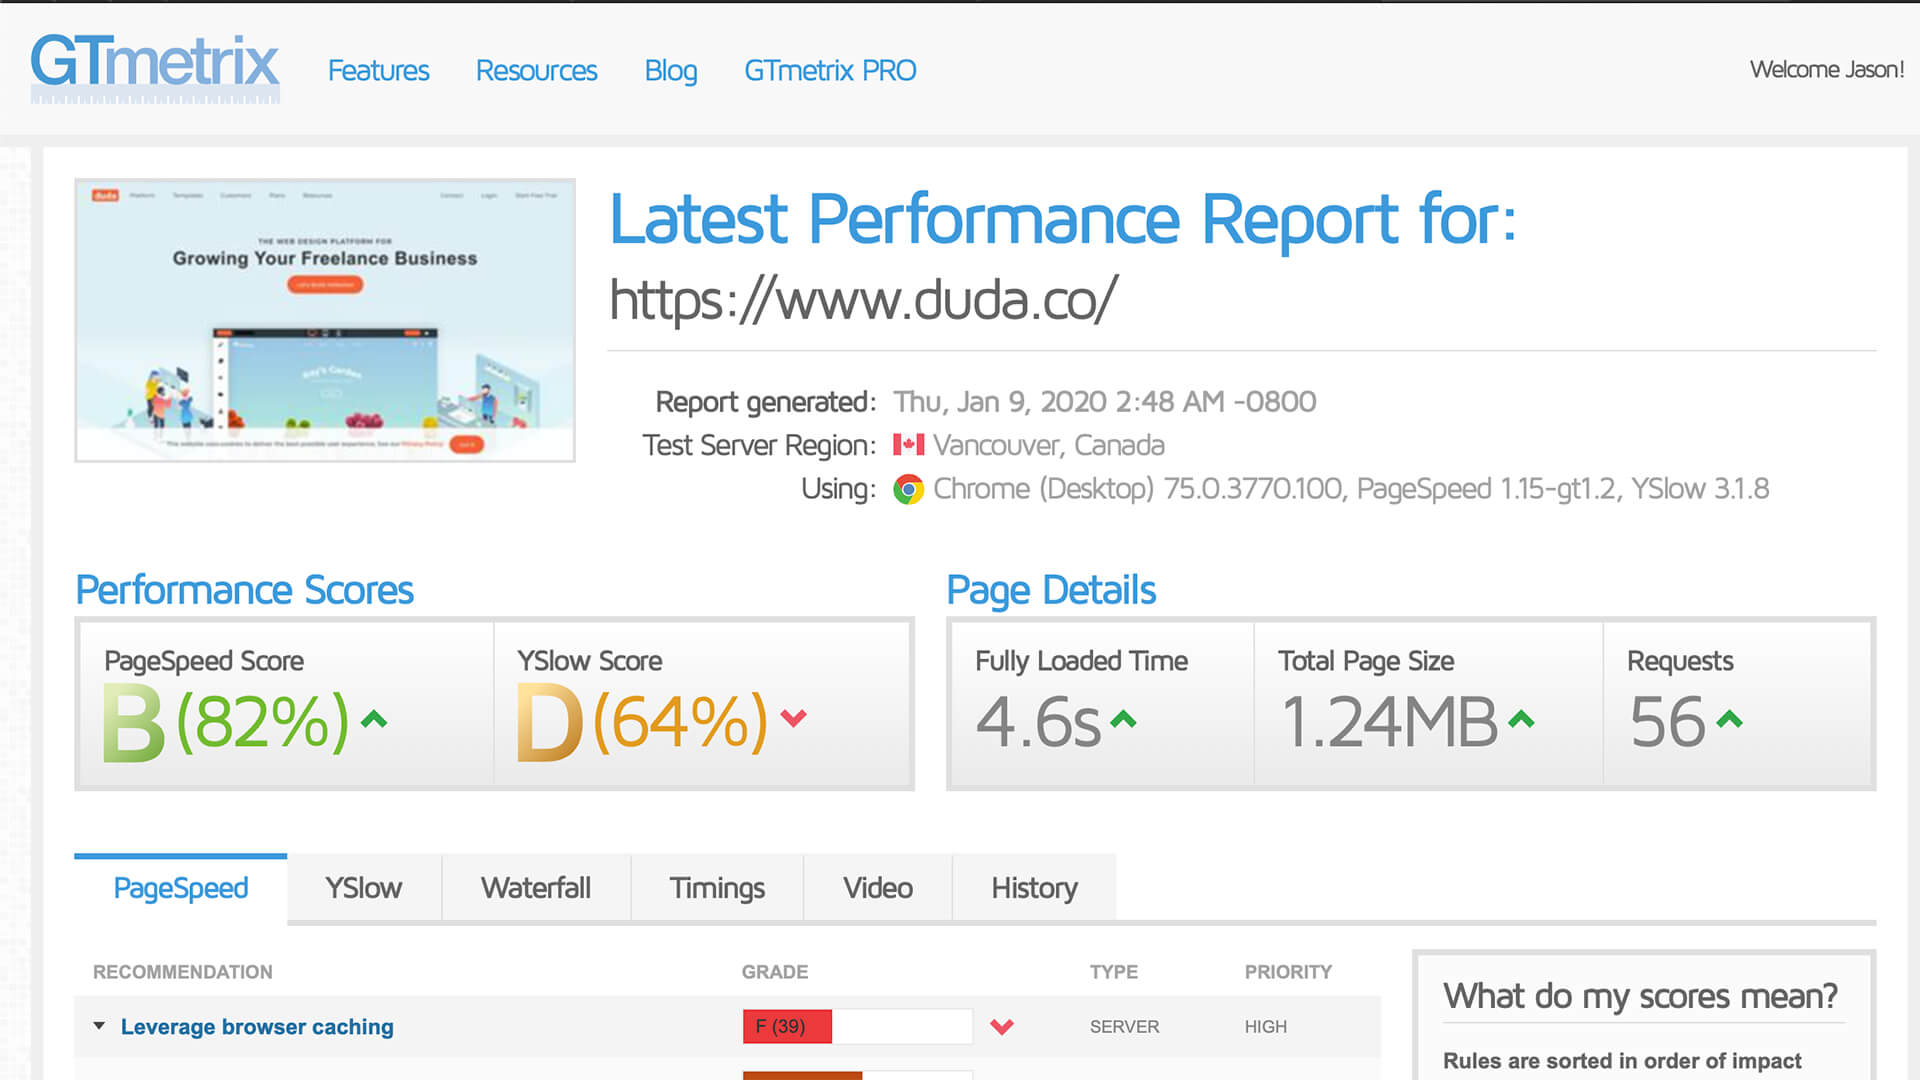This screenshot has width=1920, height=1080.
Task: Click the Performance Scores heading
Action: (244, 590)
